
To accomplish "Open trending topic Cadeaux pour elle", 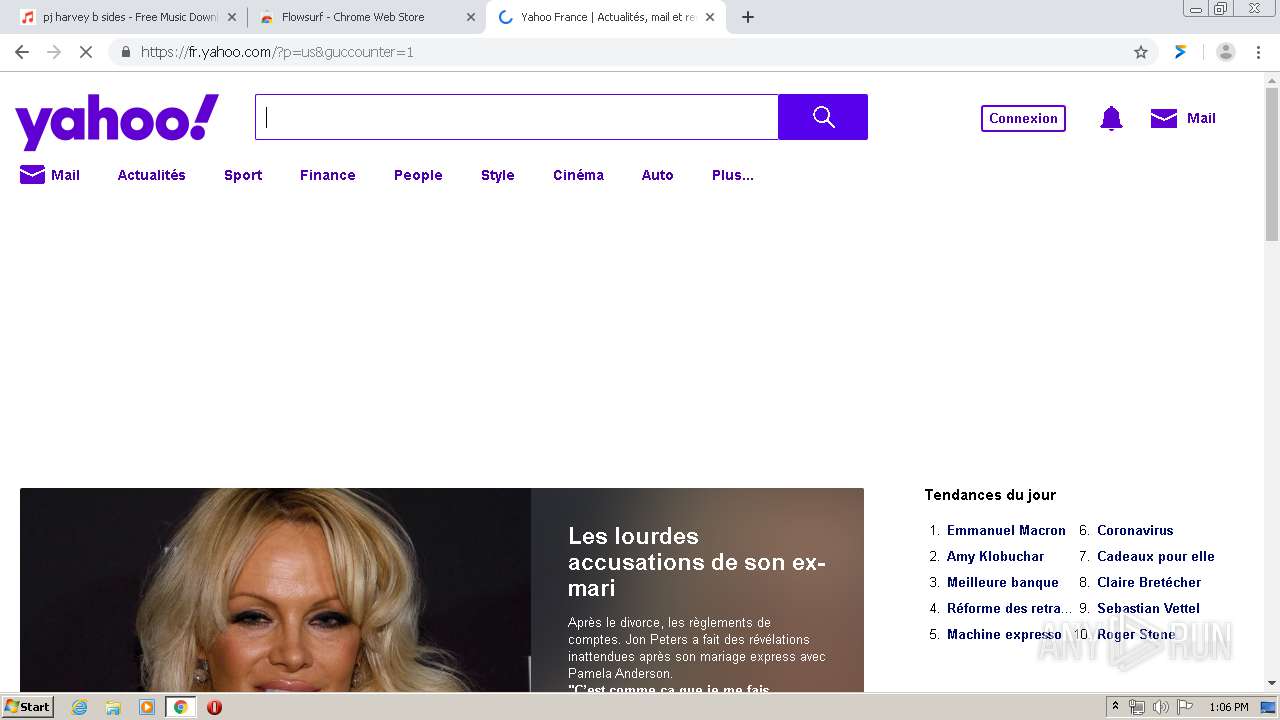I will tap(1156, 556).
